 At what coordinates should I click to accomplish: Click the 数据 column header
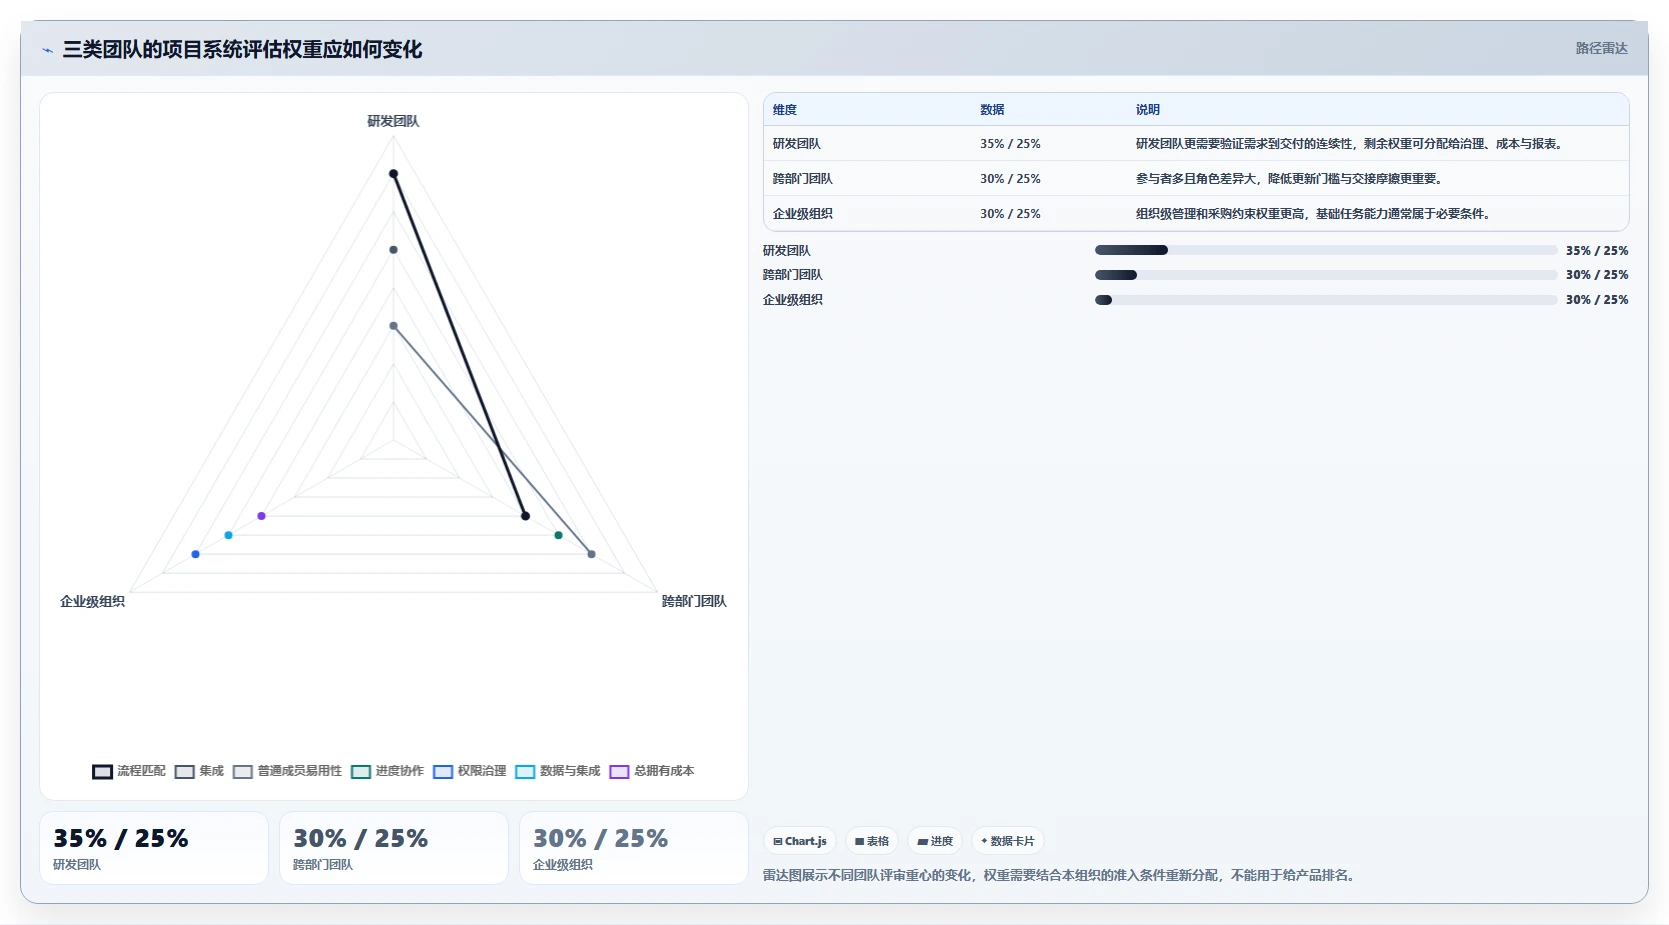(x=992, y=110)
